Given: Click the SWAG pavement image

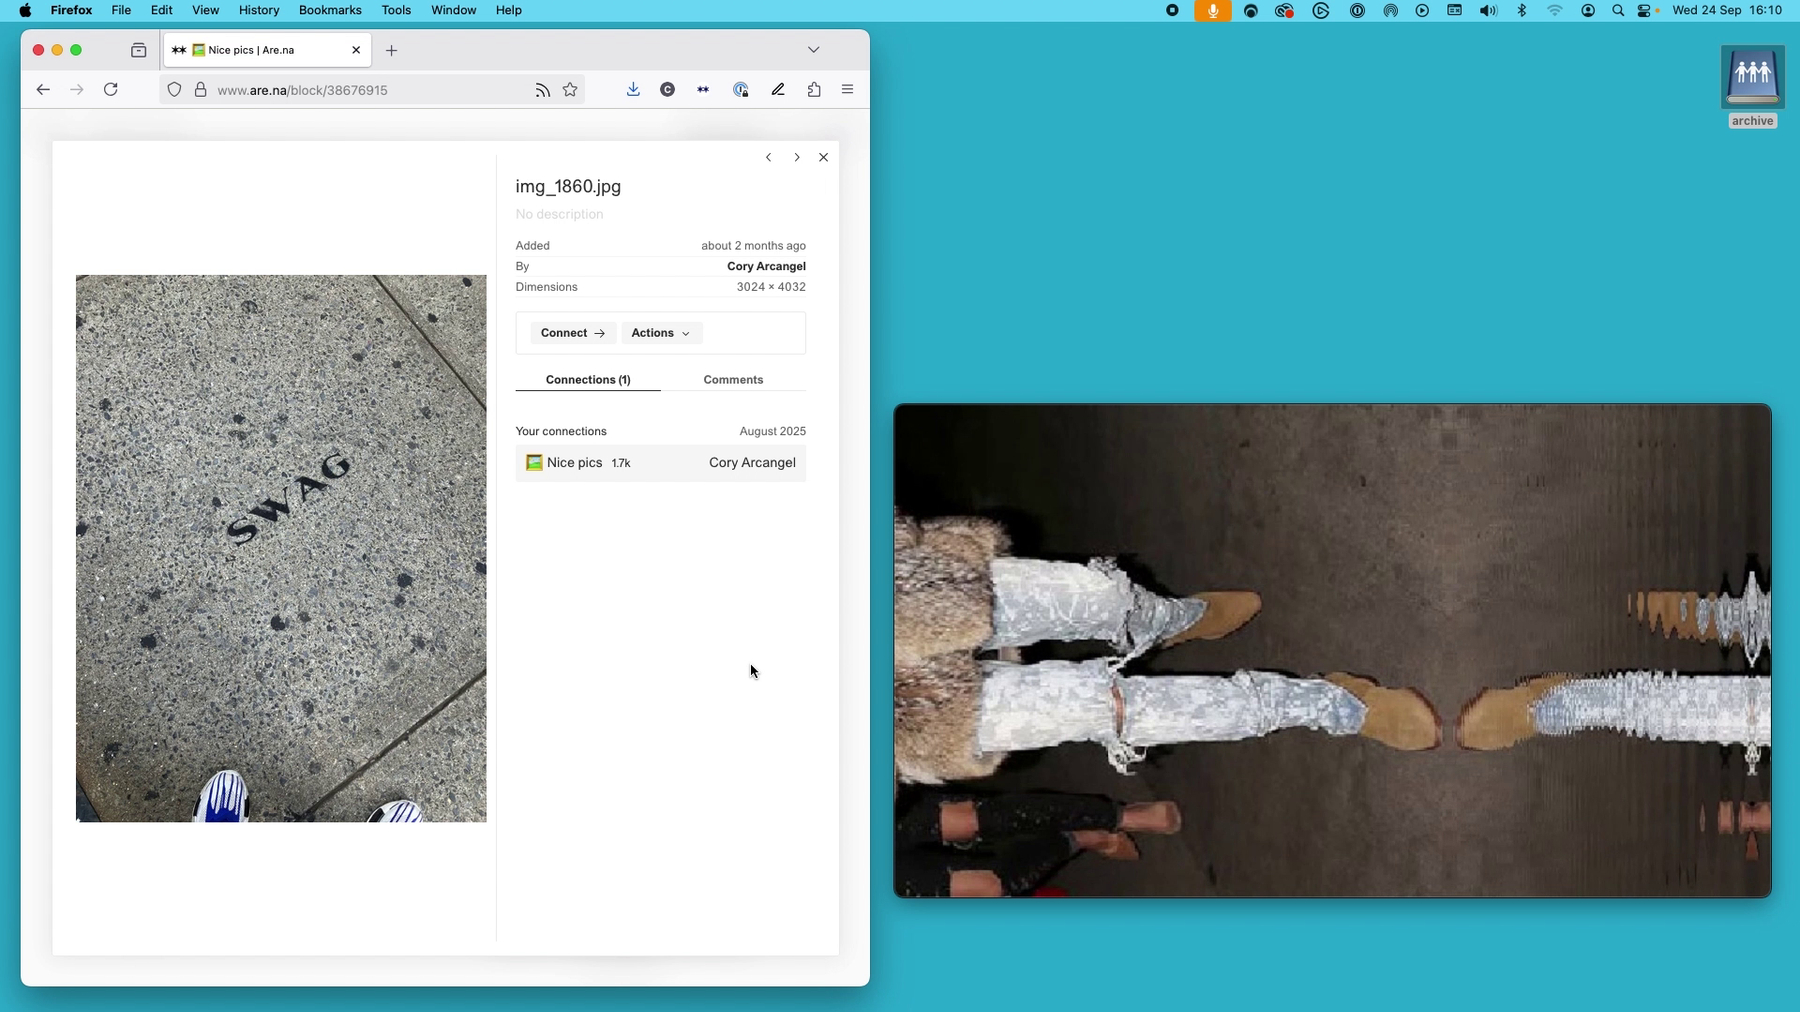Looking at the screenshot, I should [x=281, y=548].
